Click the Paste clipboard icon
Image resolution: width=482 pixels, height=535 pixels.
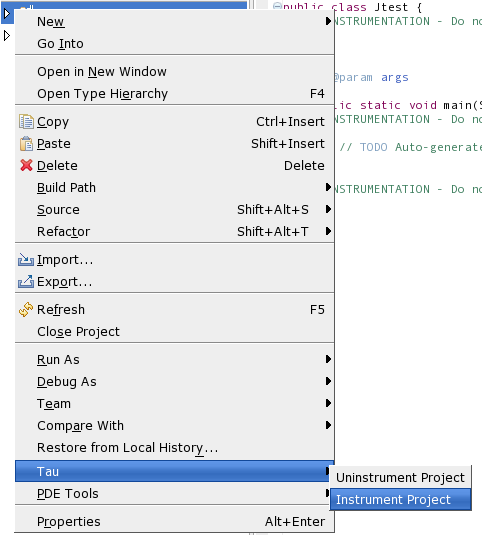coord(26,144)
